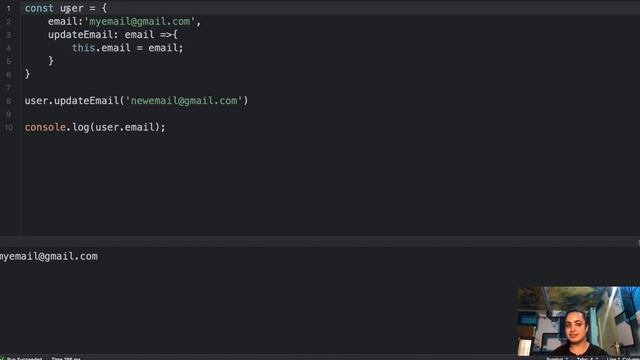Image resolution: width=640 pixels, height=360 pixels.
Task: Click the closing brace on line 6
Action: (x=27, y=74)
